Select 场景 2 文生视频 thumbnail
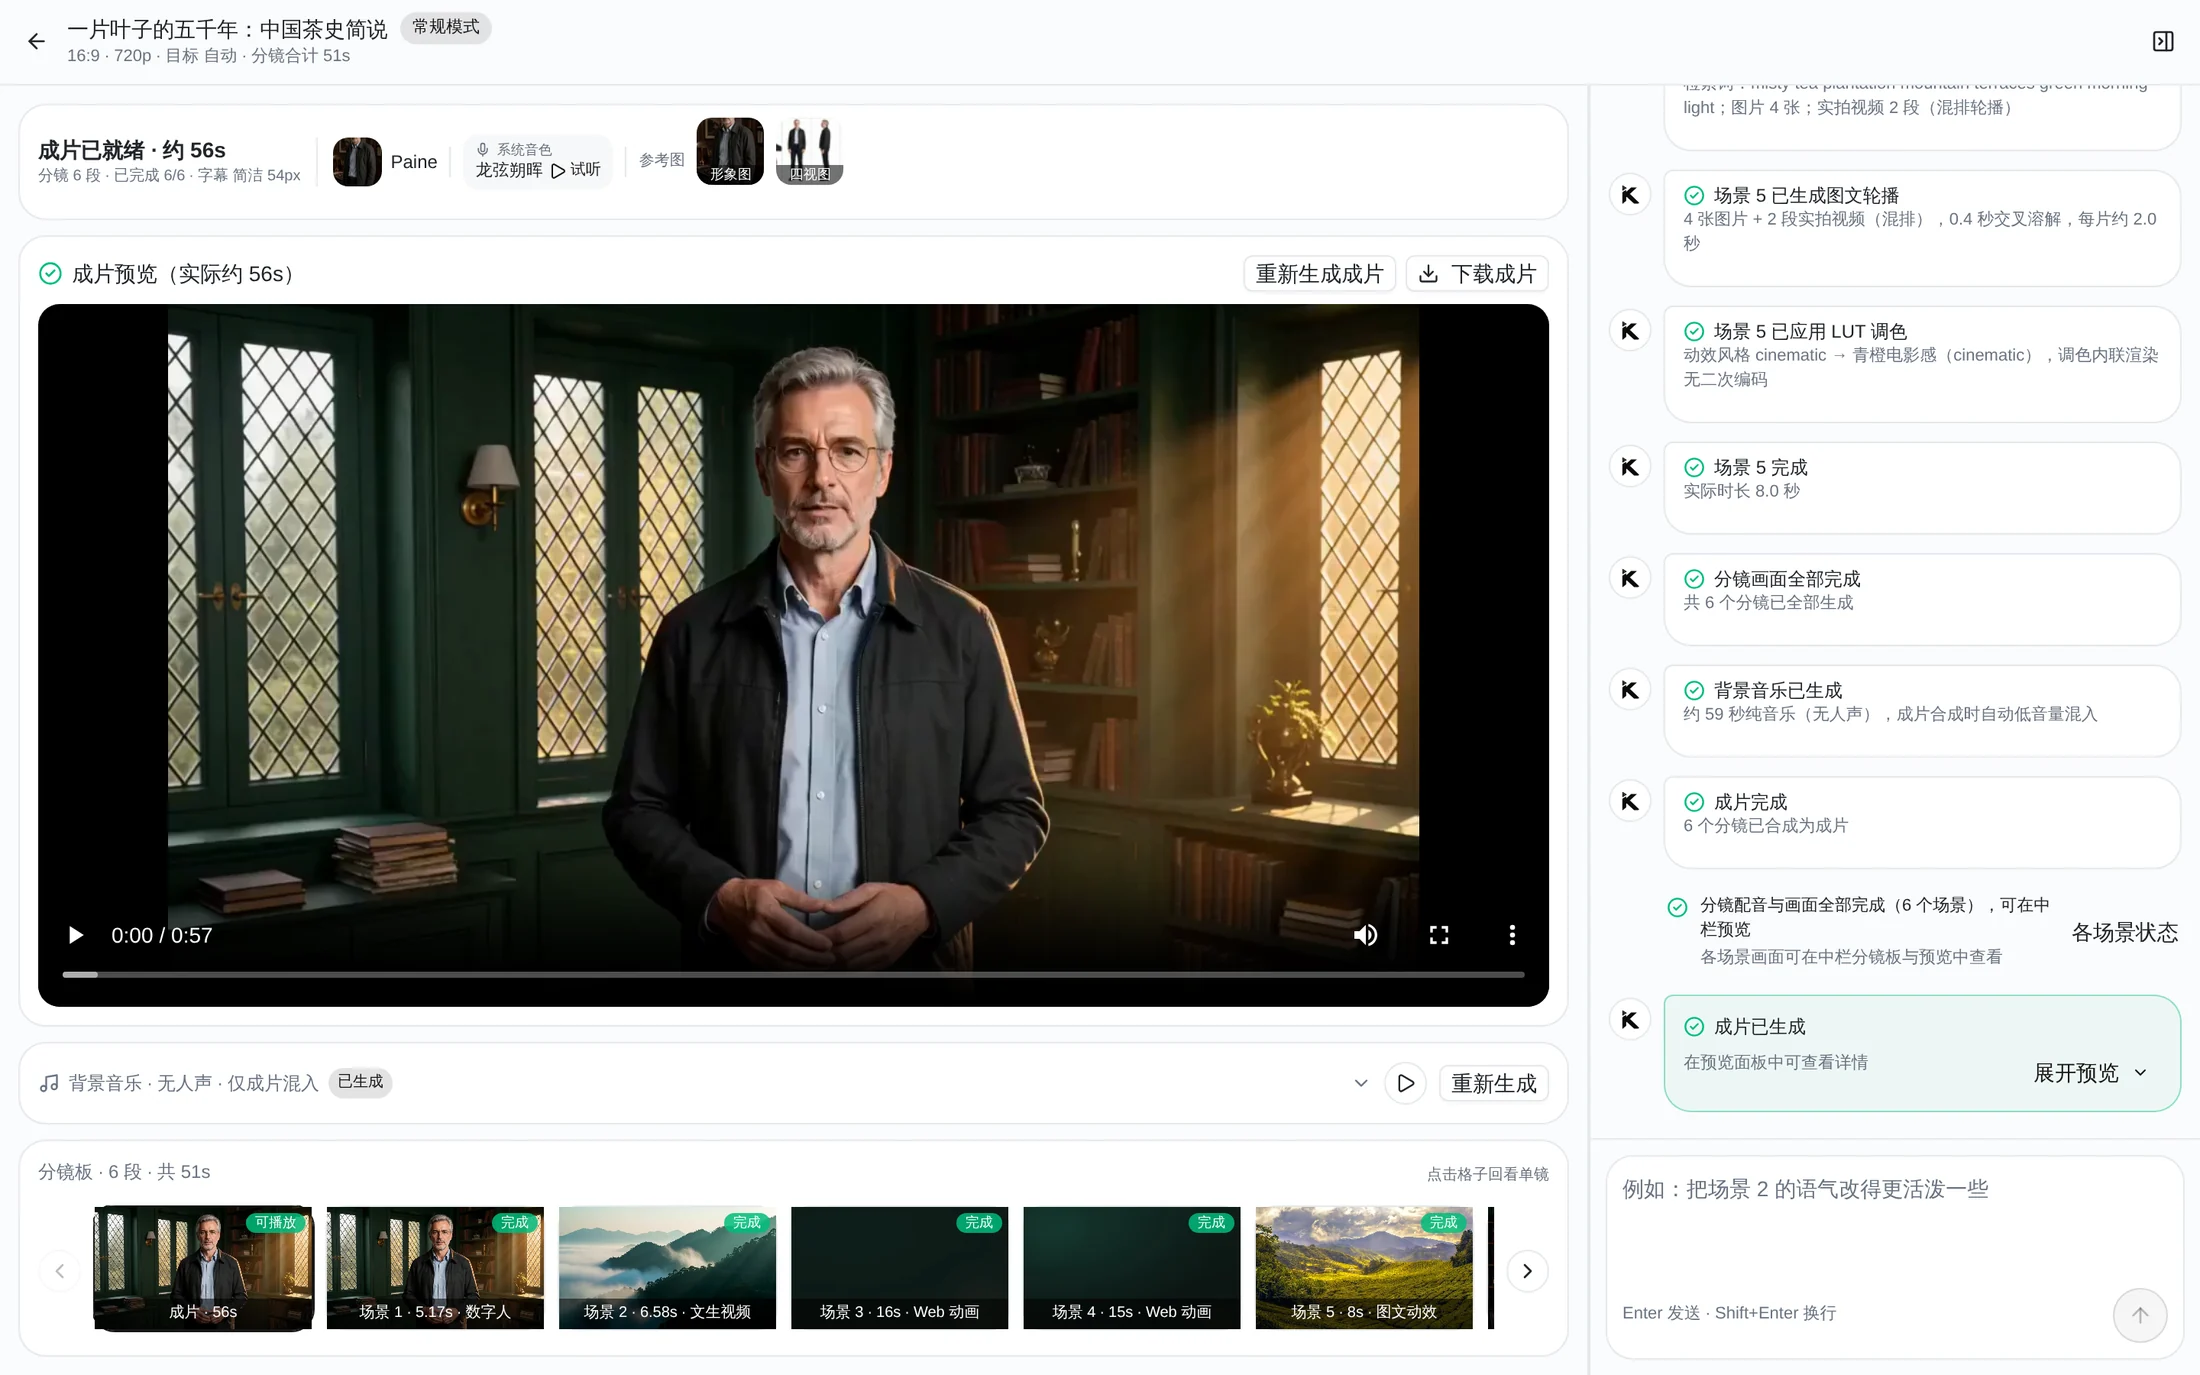The image size is (2200, 1375). (667, 1268)
